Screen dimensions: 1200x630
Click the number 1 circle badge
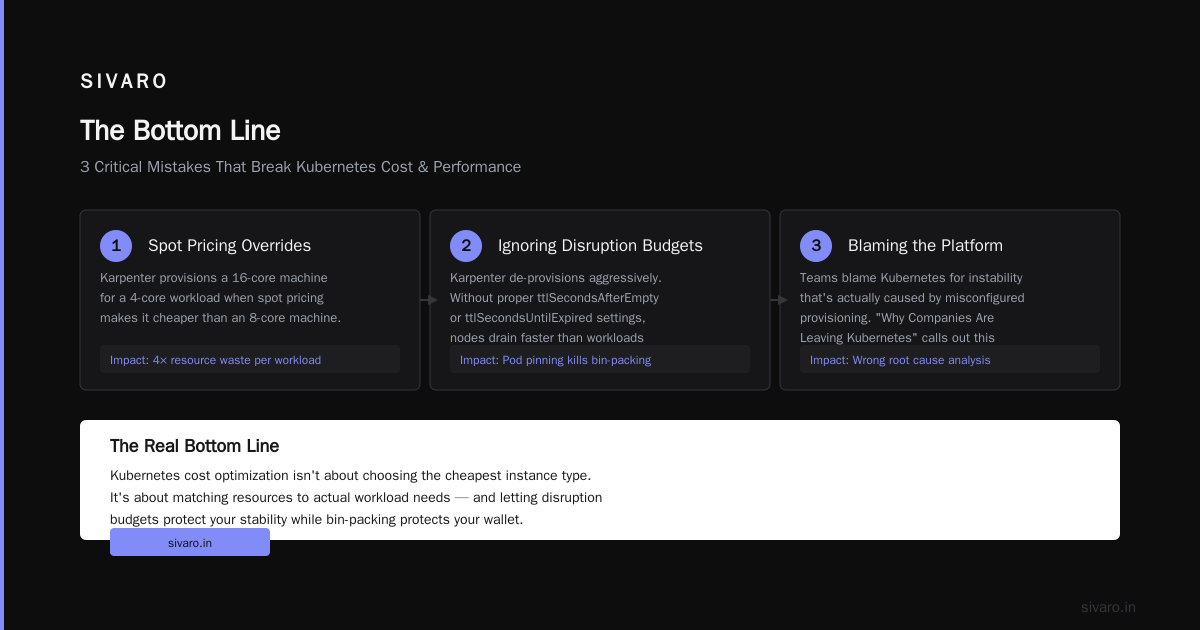(116, 246)
